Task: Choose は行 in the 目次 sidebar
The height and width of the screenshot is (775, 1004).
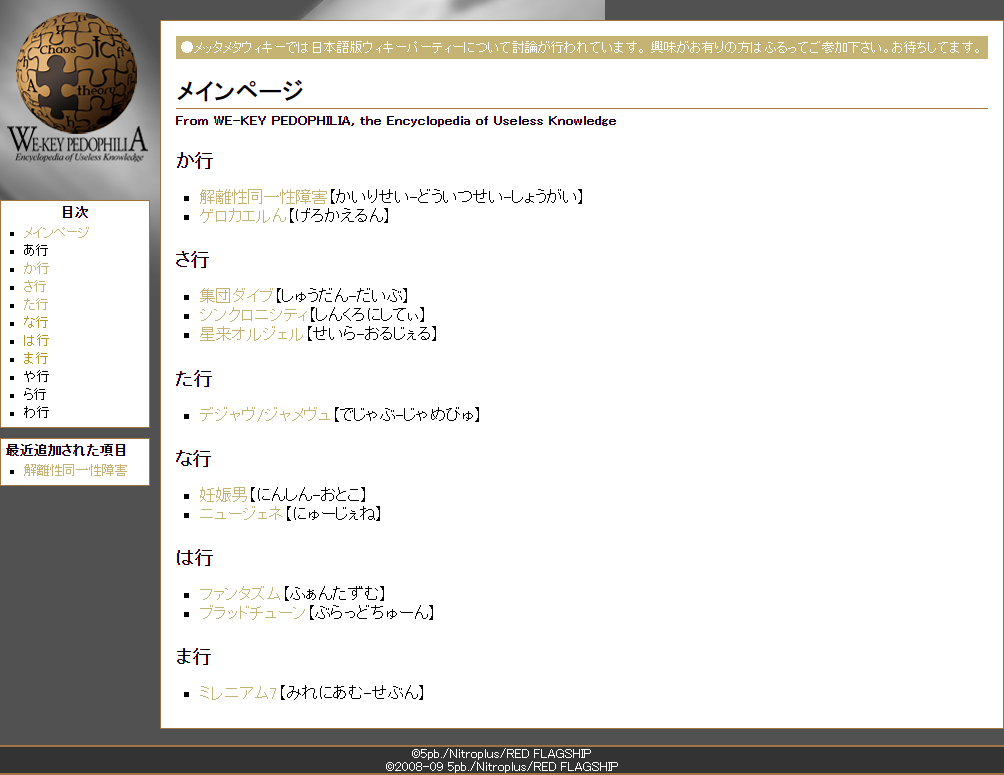Action: [36, 340]
